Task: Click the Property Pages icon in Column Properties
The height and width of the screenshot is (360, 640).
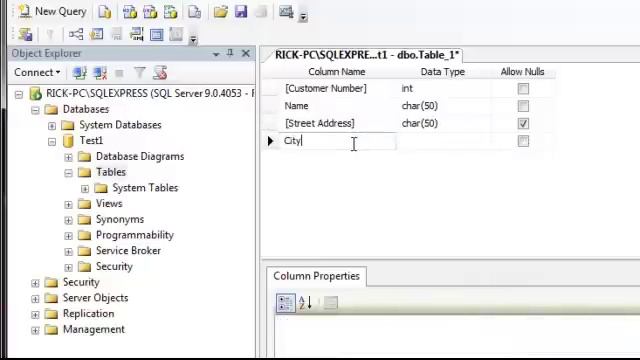Action: tap(330, 303)
